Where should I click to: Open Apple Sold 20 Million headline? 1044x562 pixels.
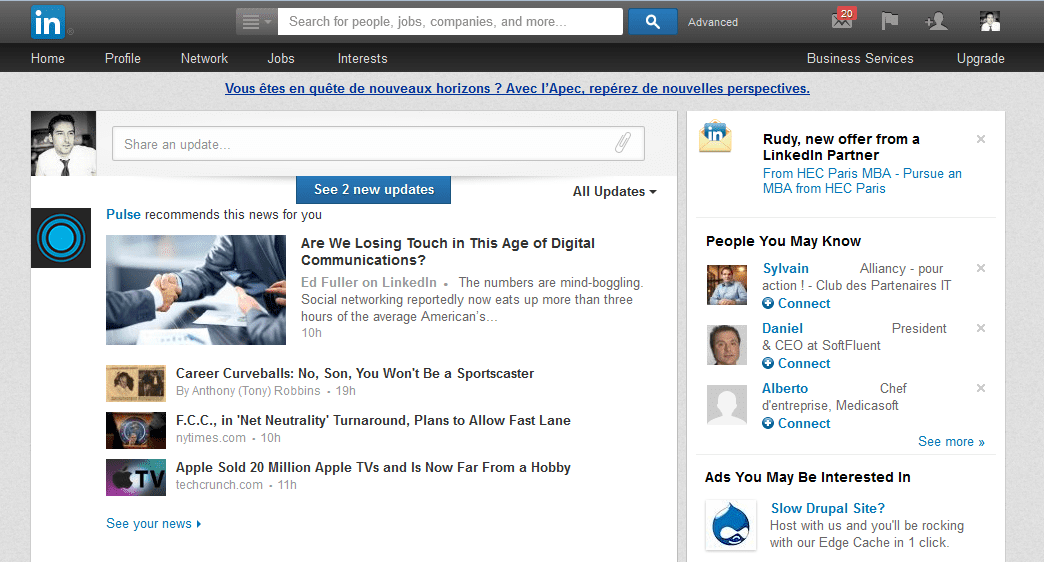tap(373, 467)
